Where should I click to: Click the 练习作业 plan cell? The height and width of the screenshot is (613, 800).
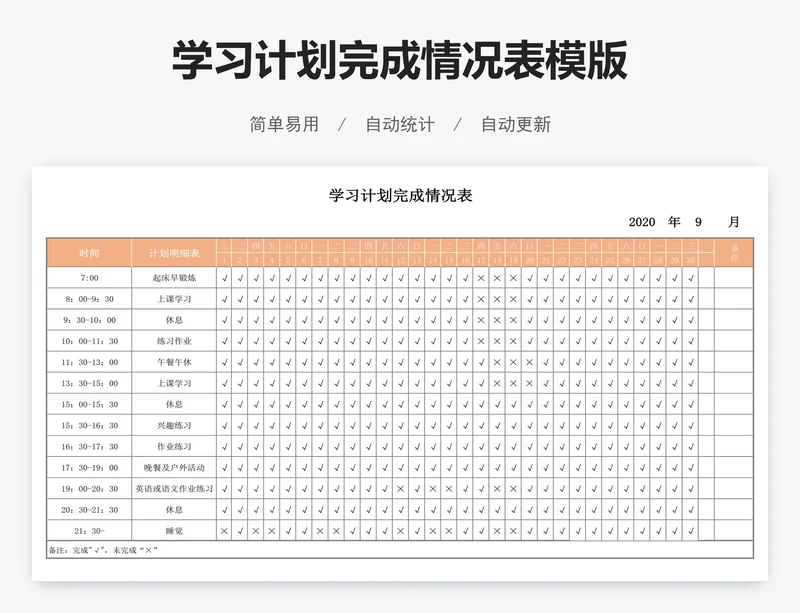[x=174, y=341]
